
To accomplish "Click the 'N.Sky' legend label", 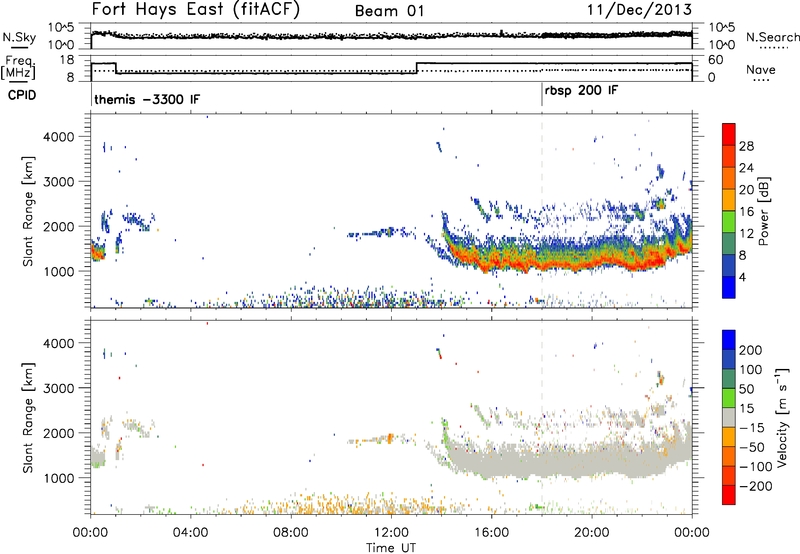I will pyautogui.click(x=19, y=37).
